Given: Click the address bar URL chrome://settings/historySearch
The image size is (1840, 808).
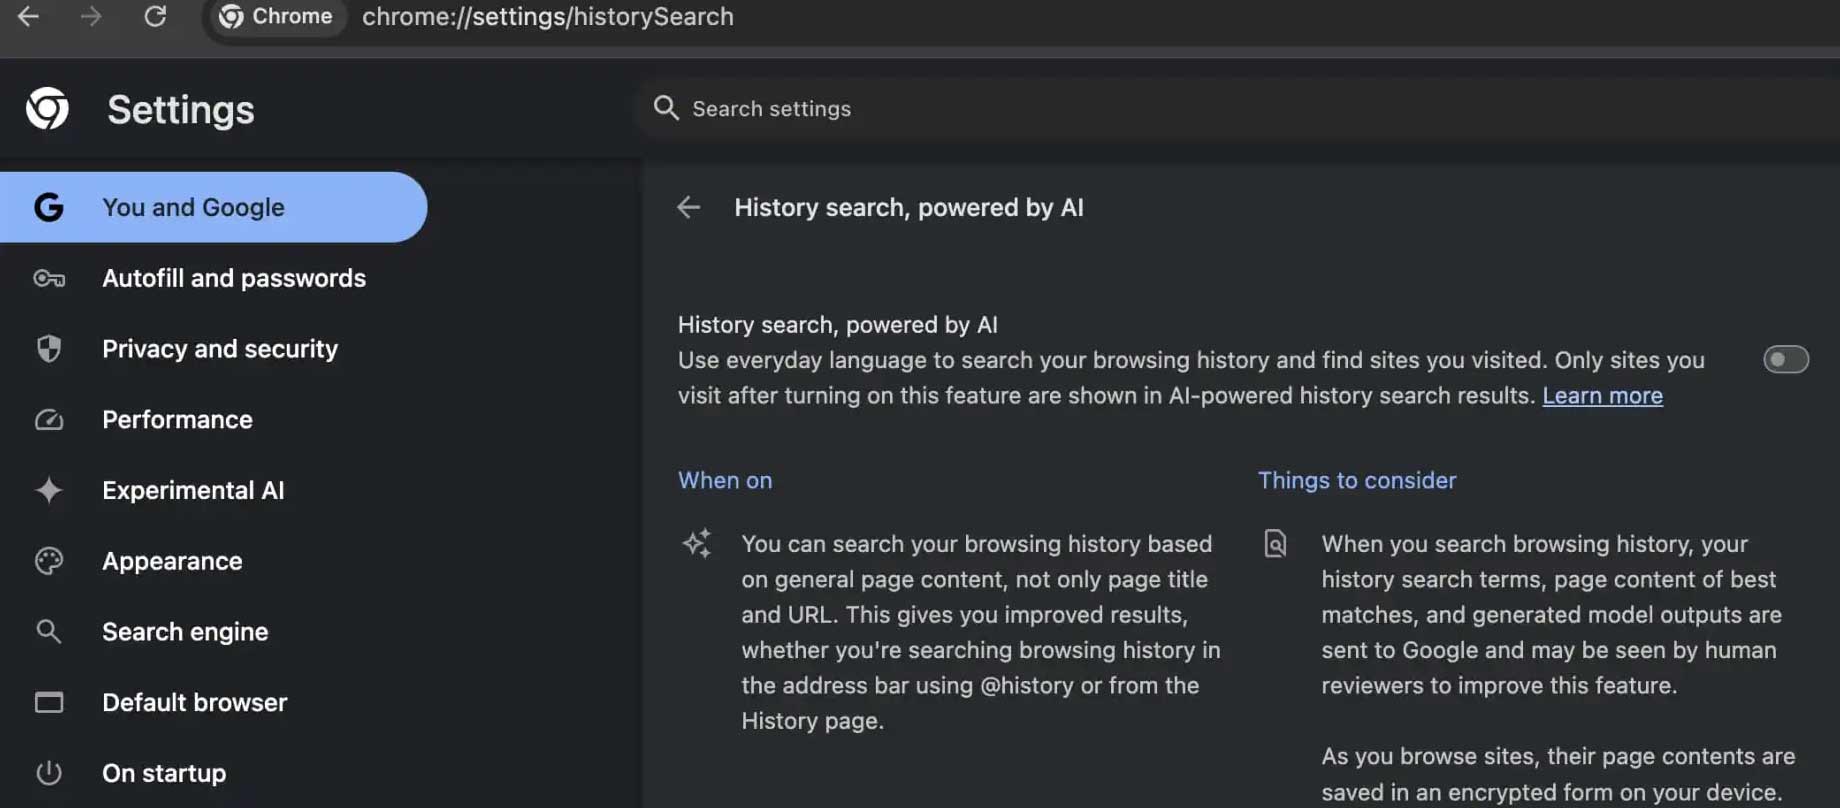Looking at the screenshot, I should click(547, 16).
